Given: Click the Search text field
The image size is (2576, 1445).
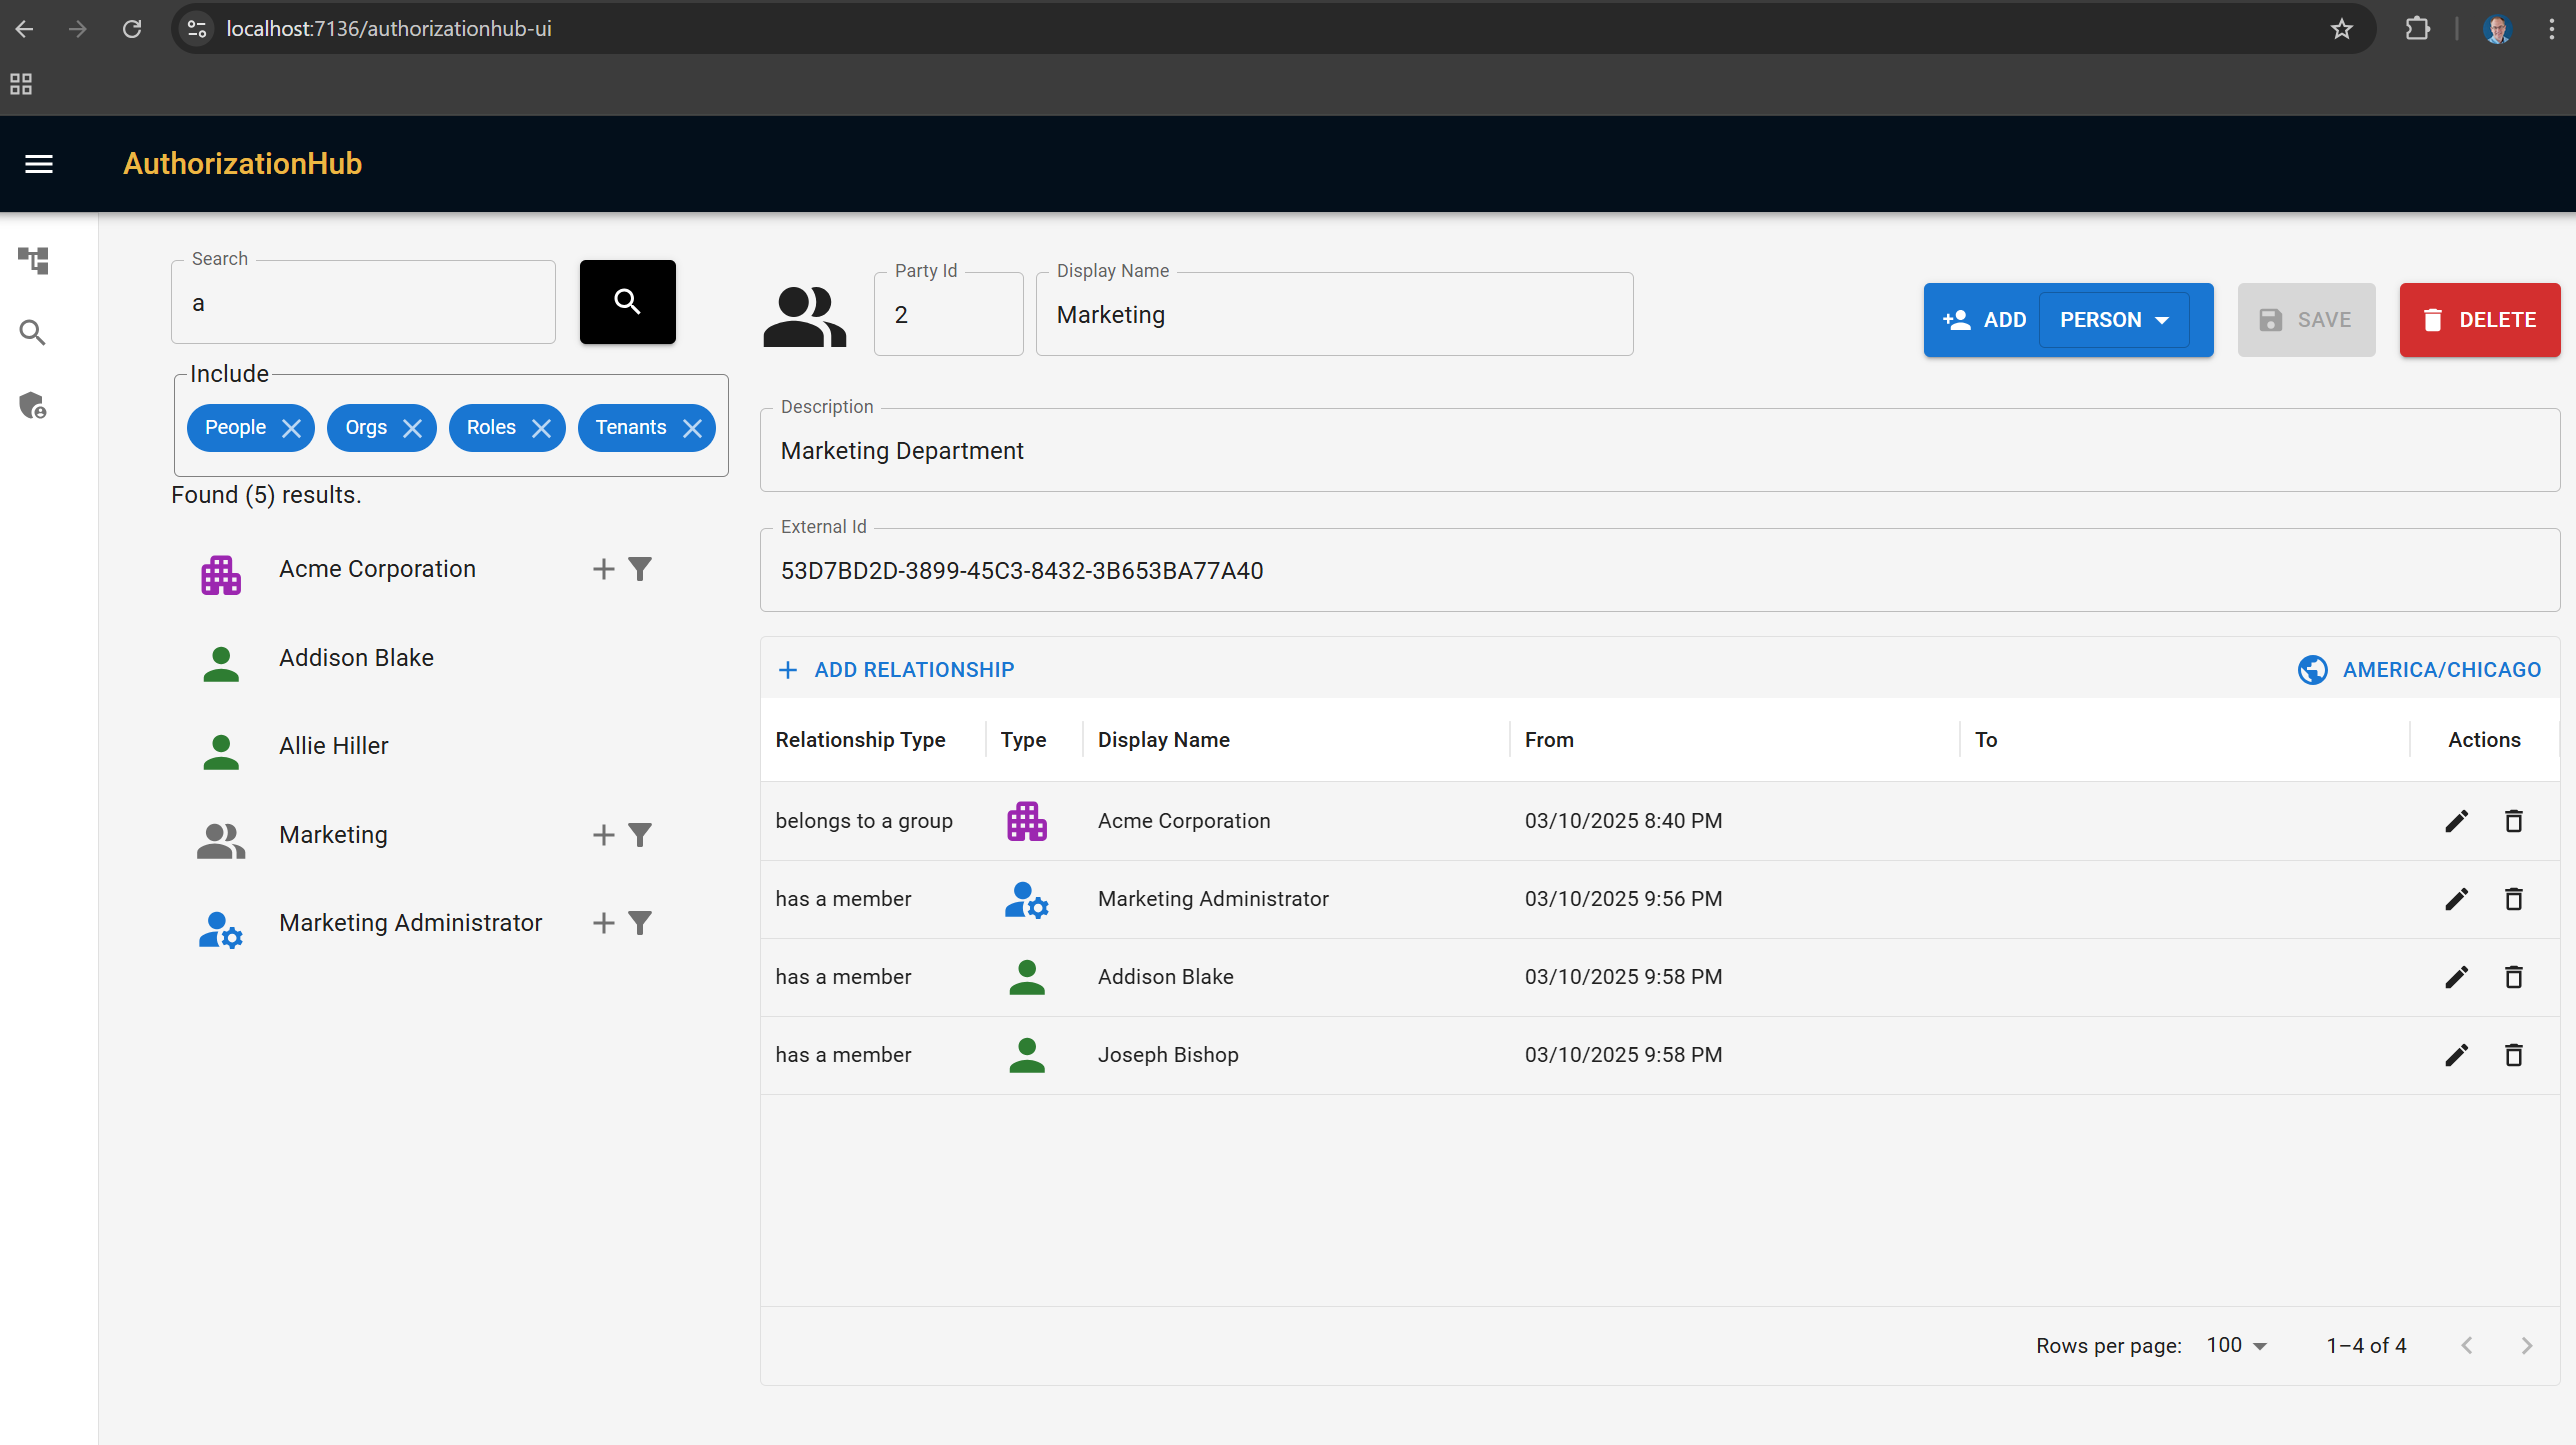Looking at the screenshot, I should point(363,303).
